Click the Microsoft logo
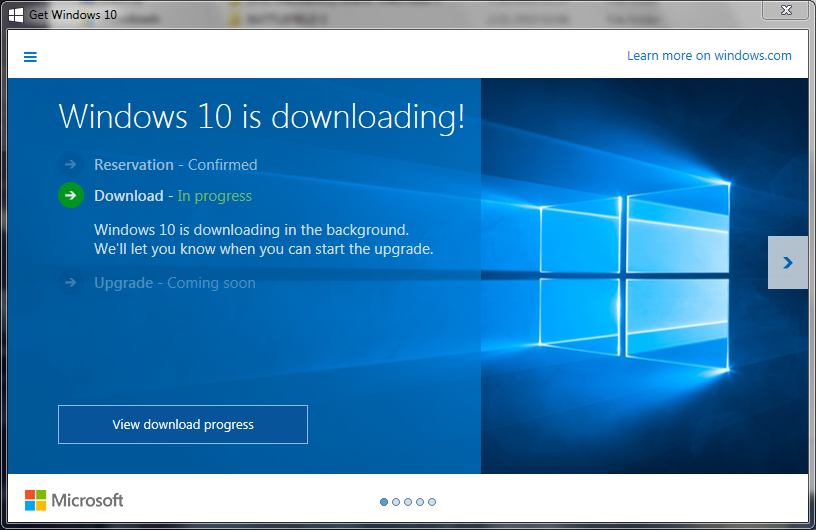This screenshot has width=816, height=530. pyautogui.click(x=74, y=500)
